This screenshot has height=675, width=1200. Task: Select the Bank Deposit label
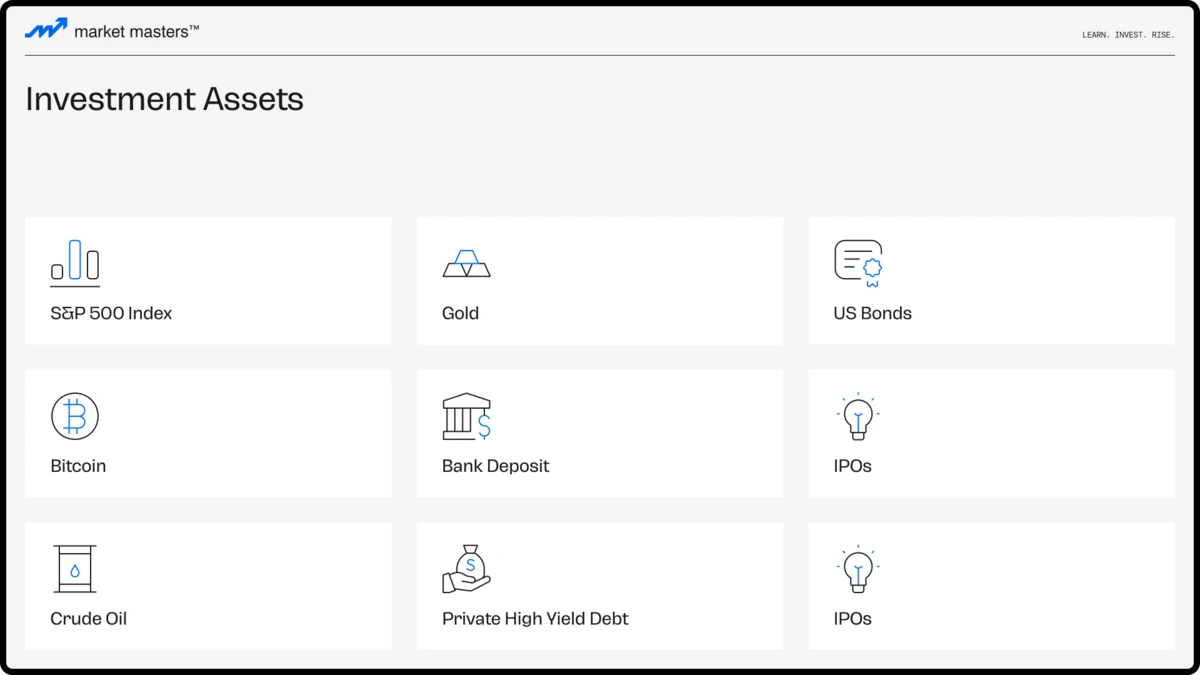pyautogui.click(x=495, y=466)
